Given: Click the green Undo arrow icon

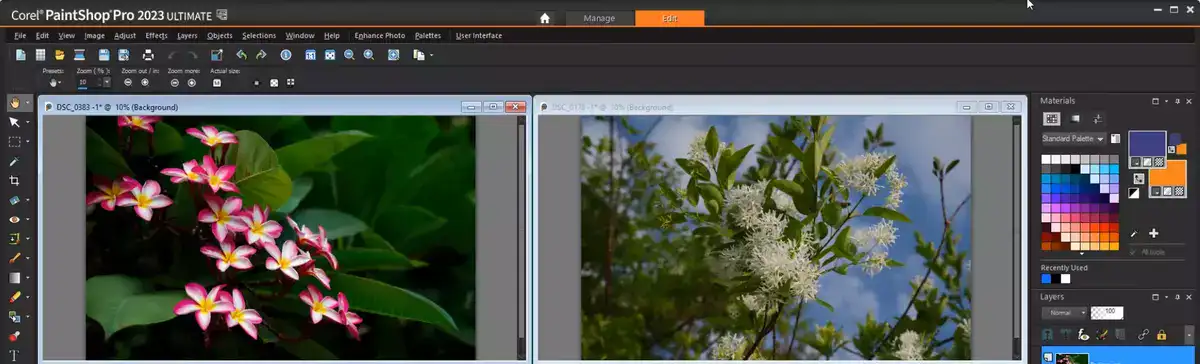Looking at the screenshot, I should click(x=241, y=55).
